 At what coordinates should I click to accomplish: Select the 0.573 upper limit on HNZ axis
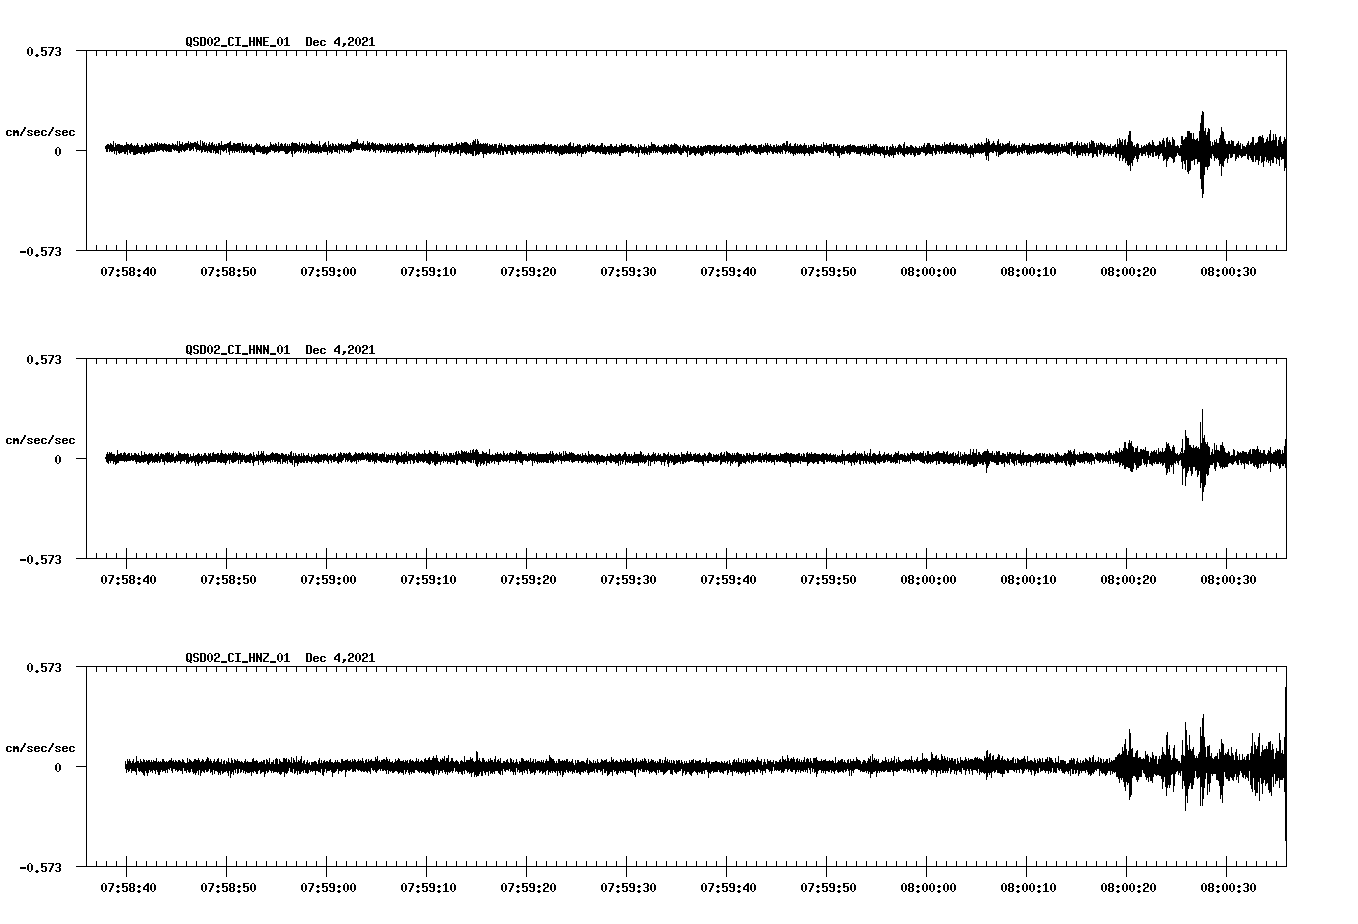(44, 667)
